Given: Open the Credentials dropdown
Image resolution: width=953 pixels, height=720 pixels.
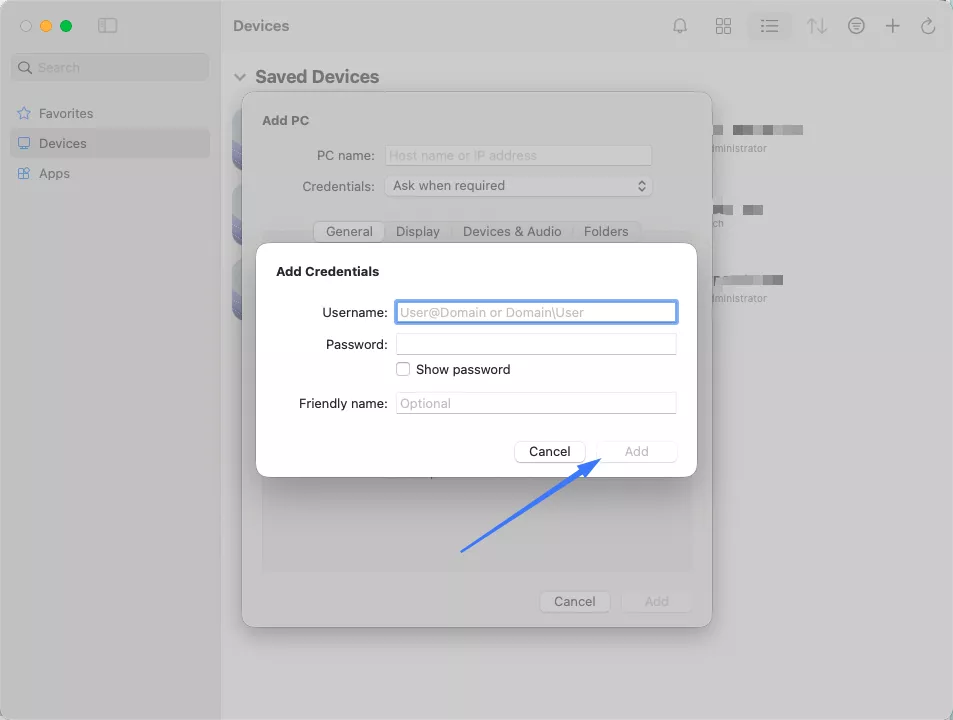Looking at the screenshot, I should [518, 186].
